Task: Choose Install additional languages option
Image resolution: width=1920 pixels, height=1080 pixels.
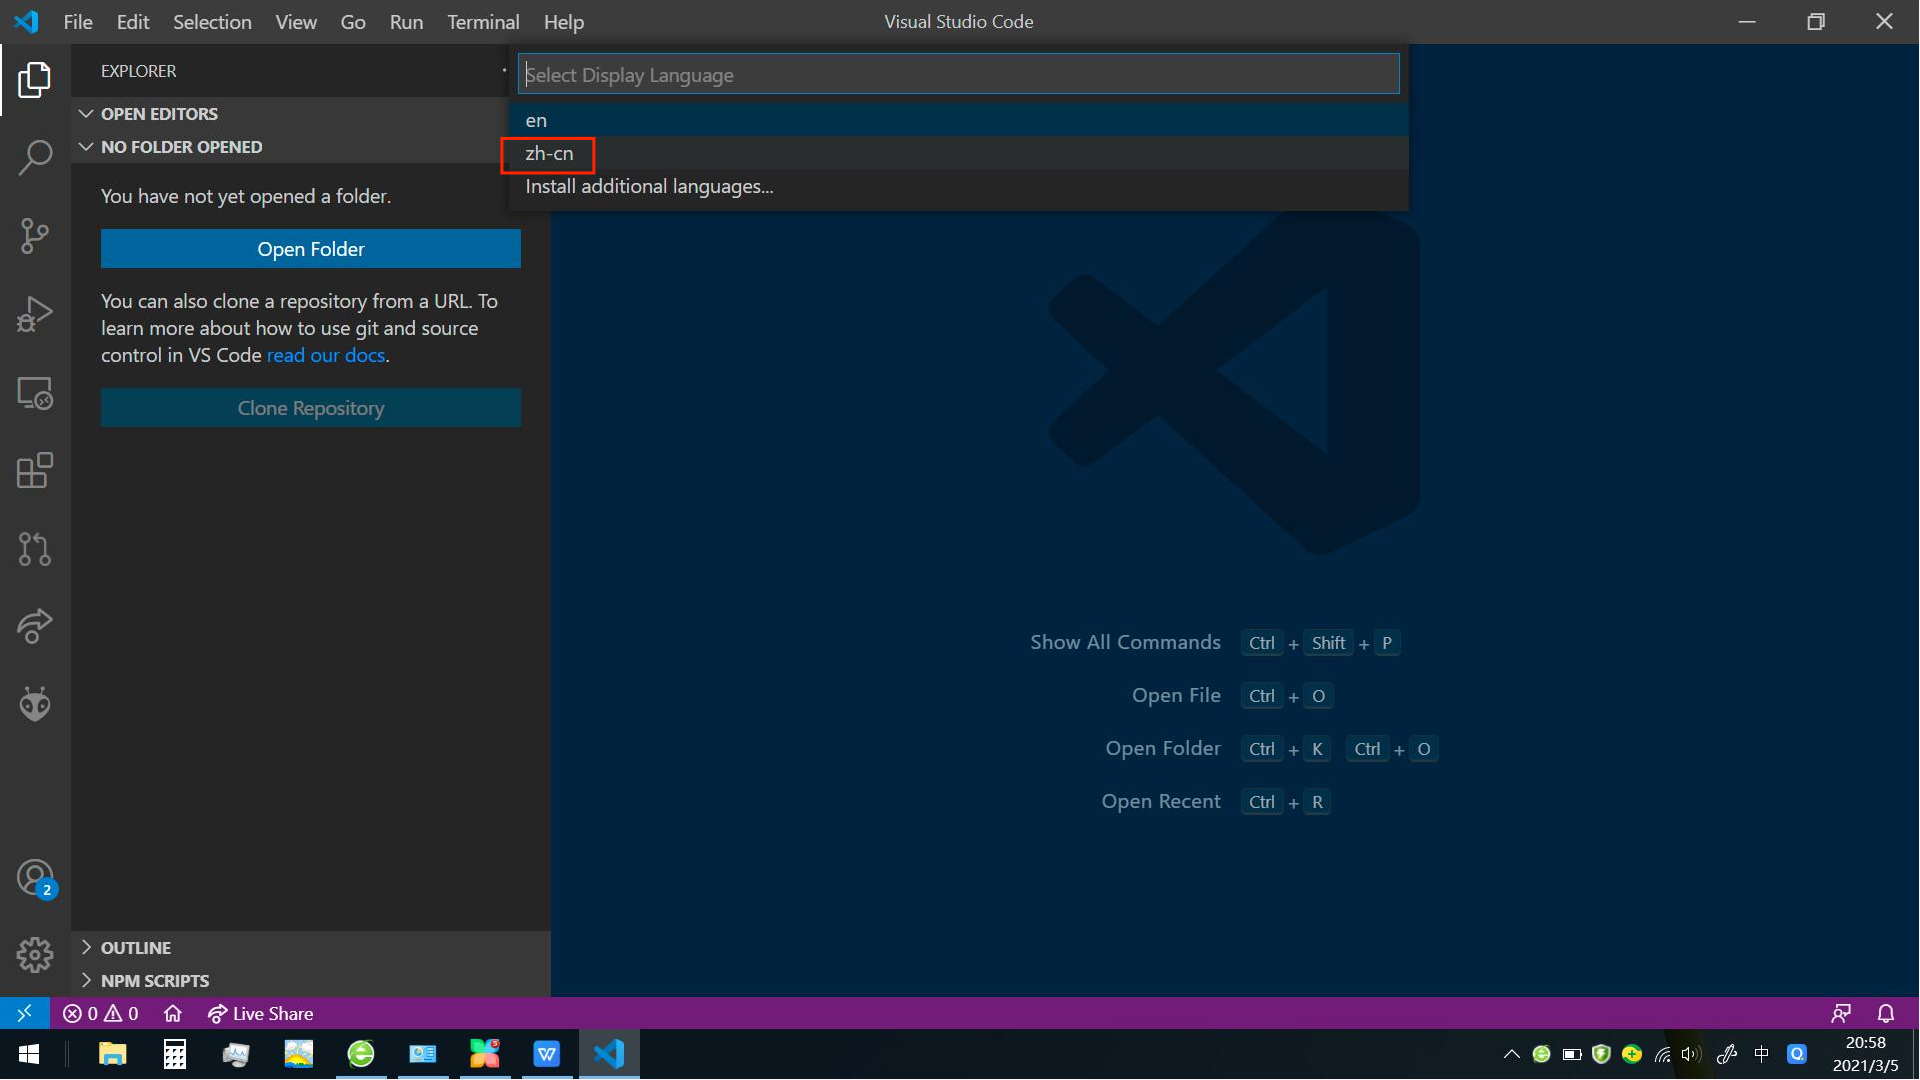Action: 649,187
